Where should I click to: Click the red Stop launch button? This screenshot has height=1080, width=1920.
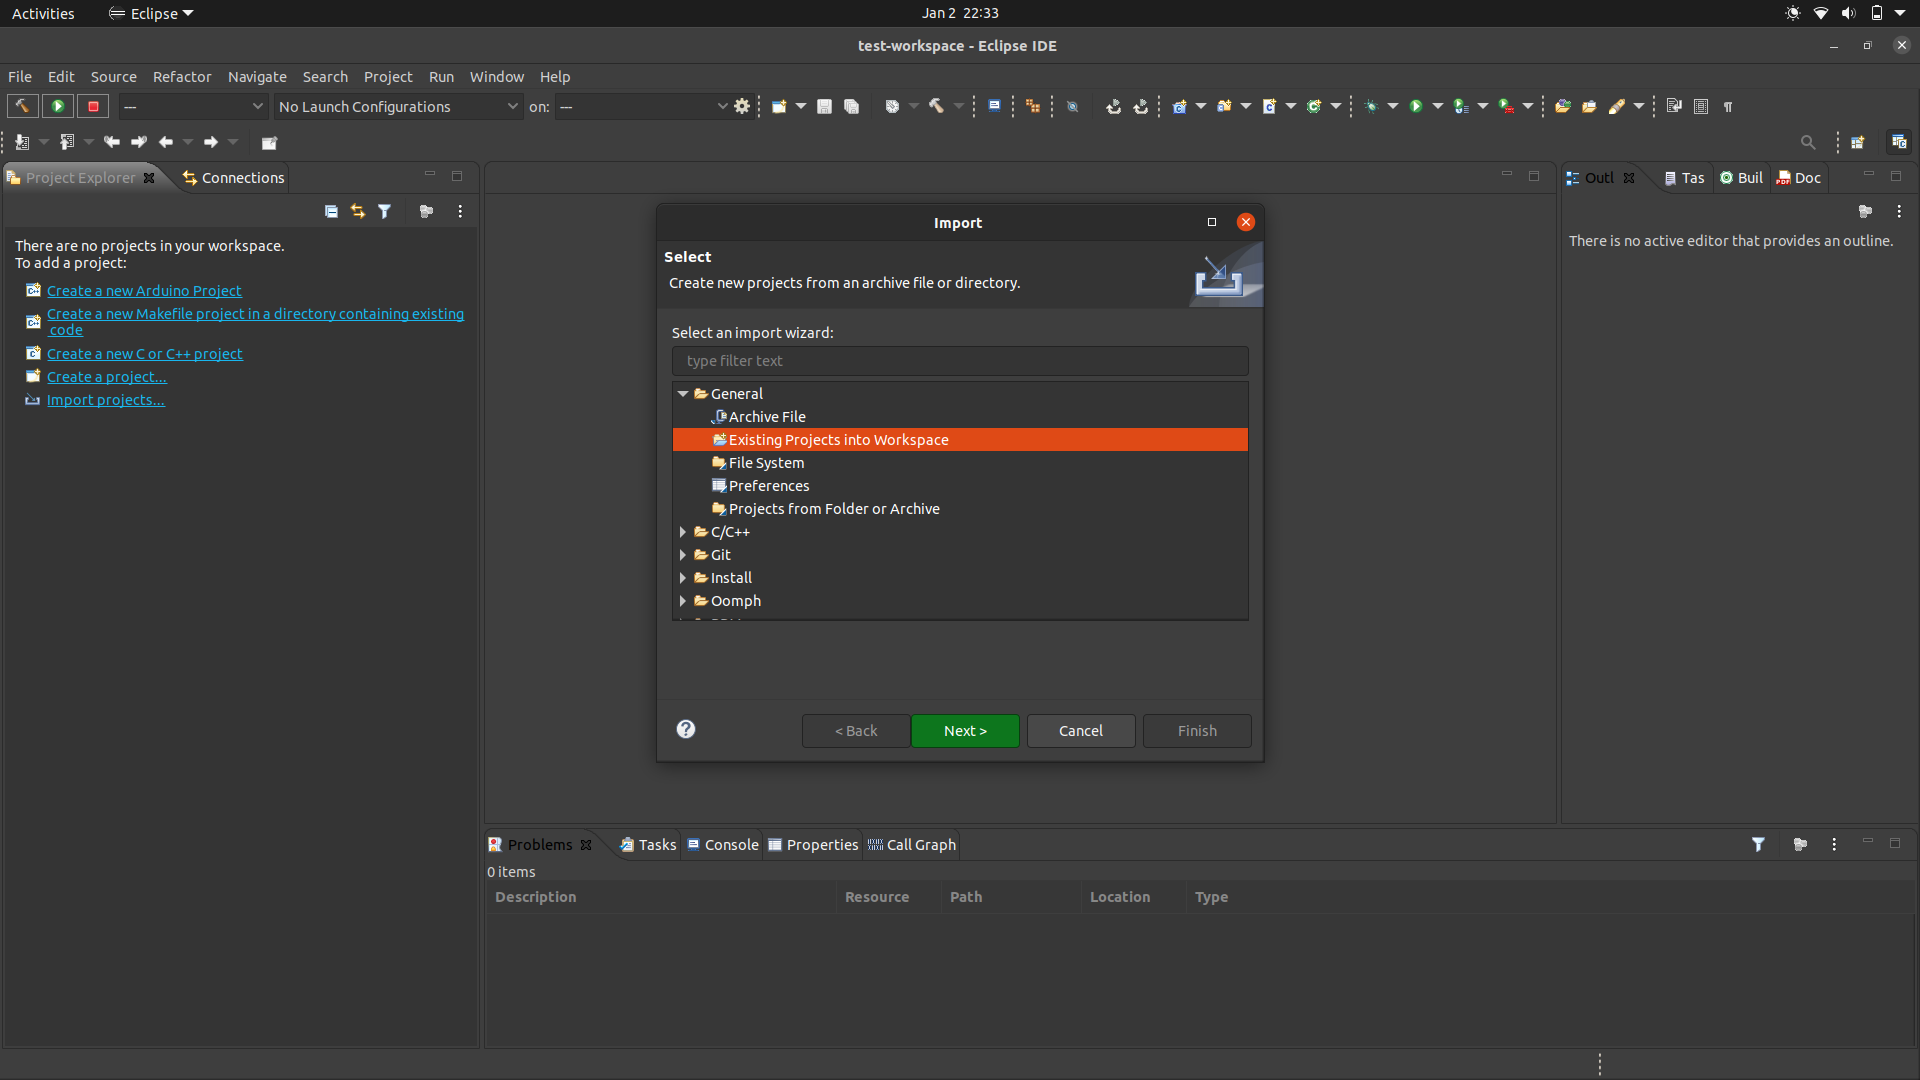[x=93, y=106]
